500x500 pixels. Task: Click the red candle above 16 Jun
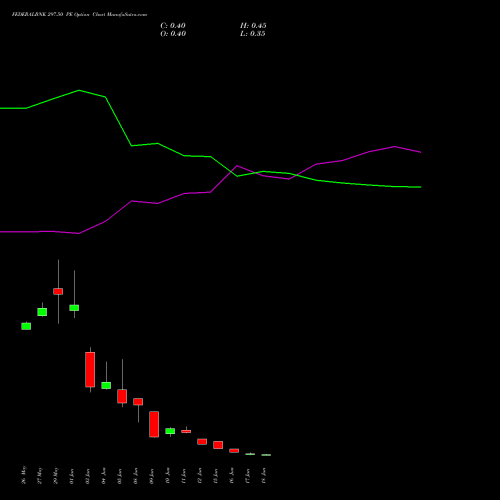pyautogui.click(x=234, y=451)
